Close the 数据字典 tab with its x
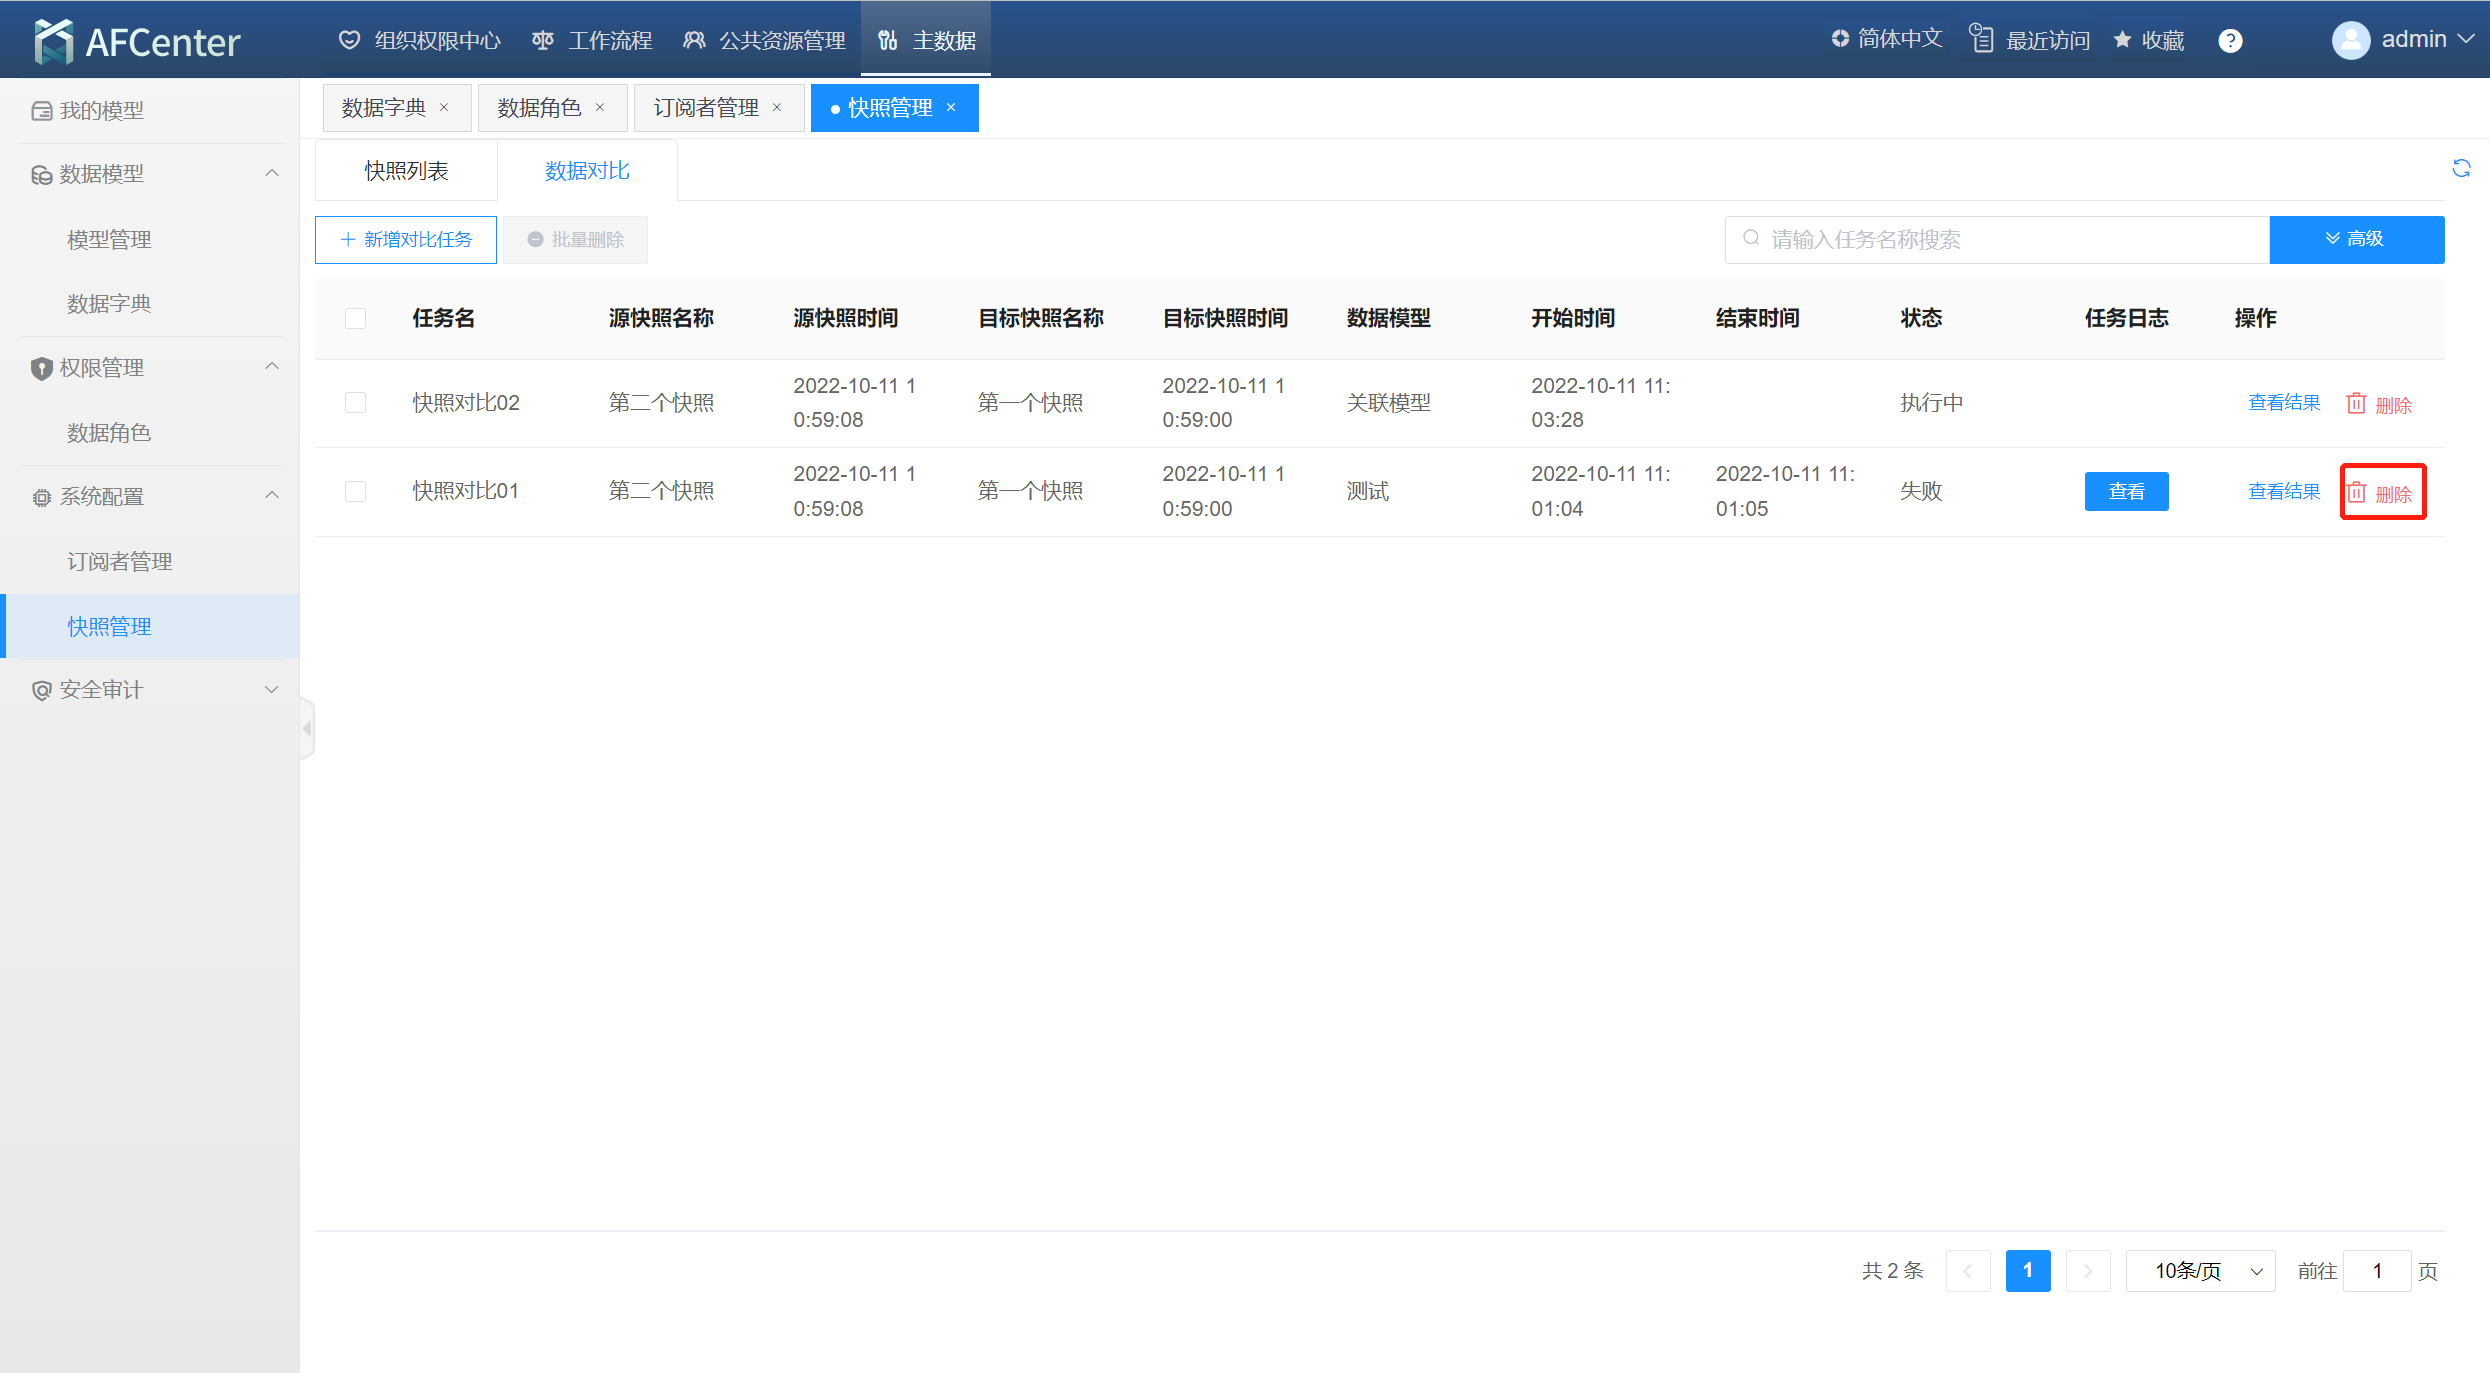 (444, 108)
